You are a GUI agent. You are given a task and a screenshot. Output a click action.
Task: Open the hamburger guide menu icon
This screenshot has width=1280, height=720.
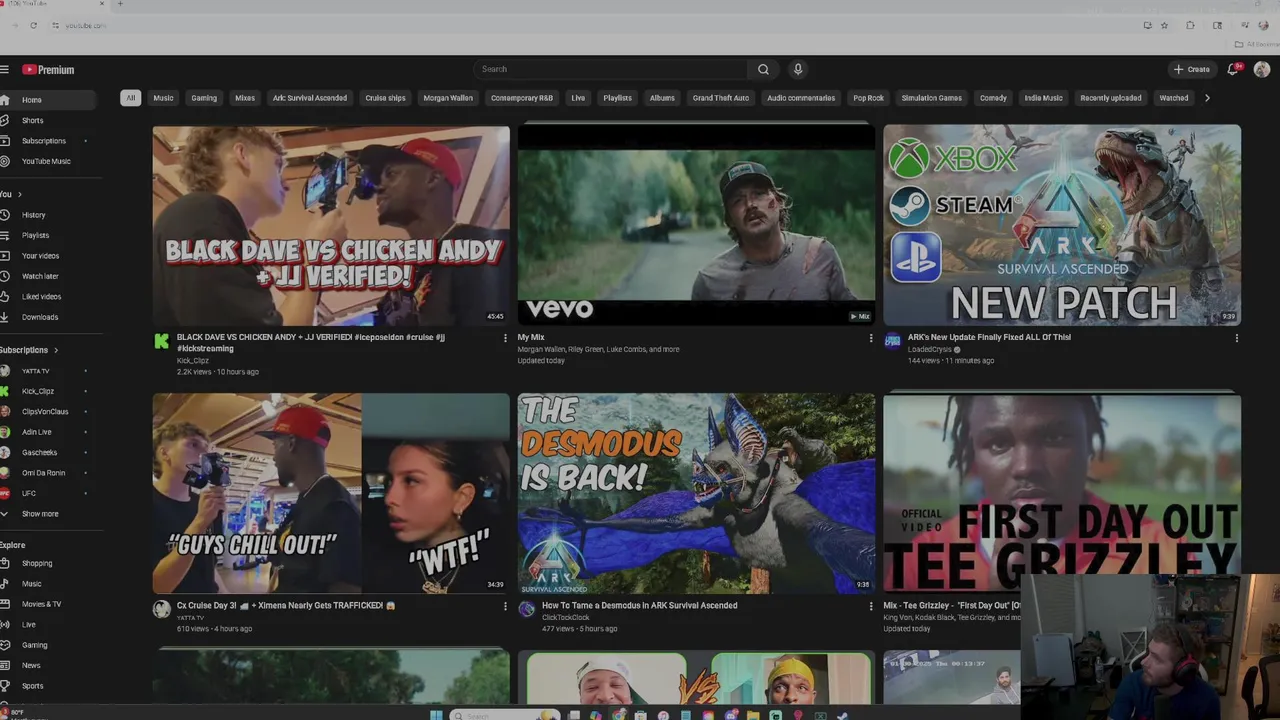(x=5, y=69)
